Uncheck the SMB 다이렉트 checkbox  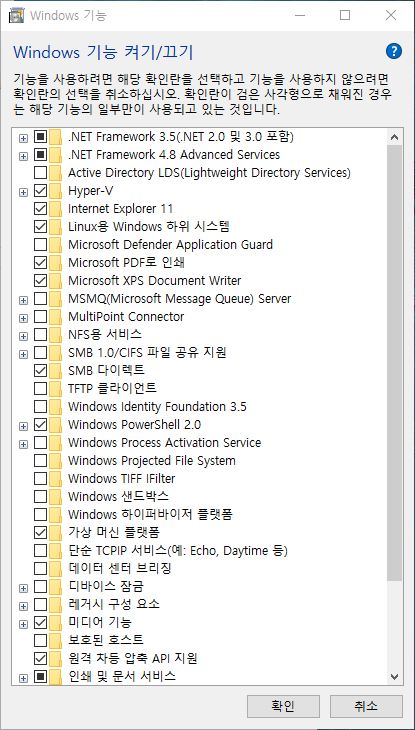pyautogui.click(x=41, y=370)
